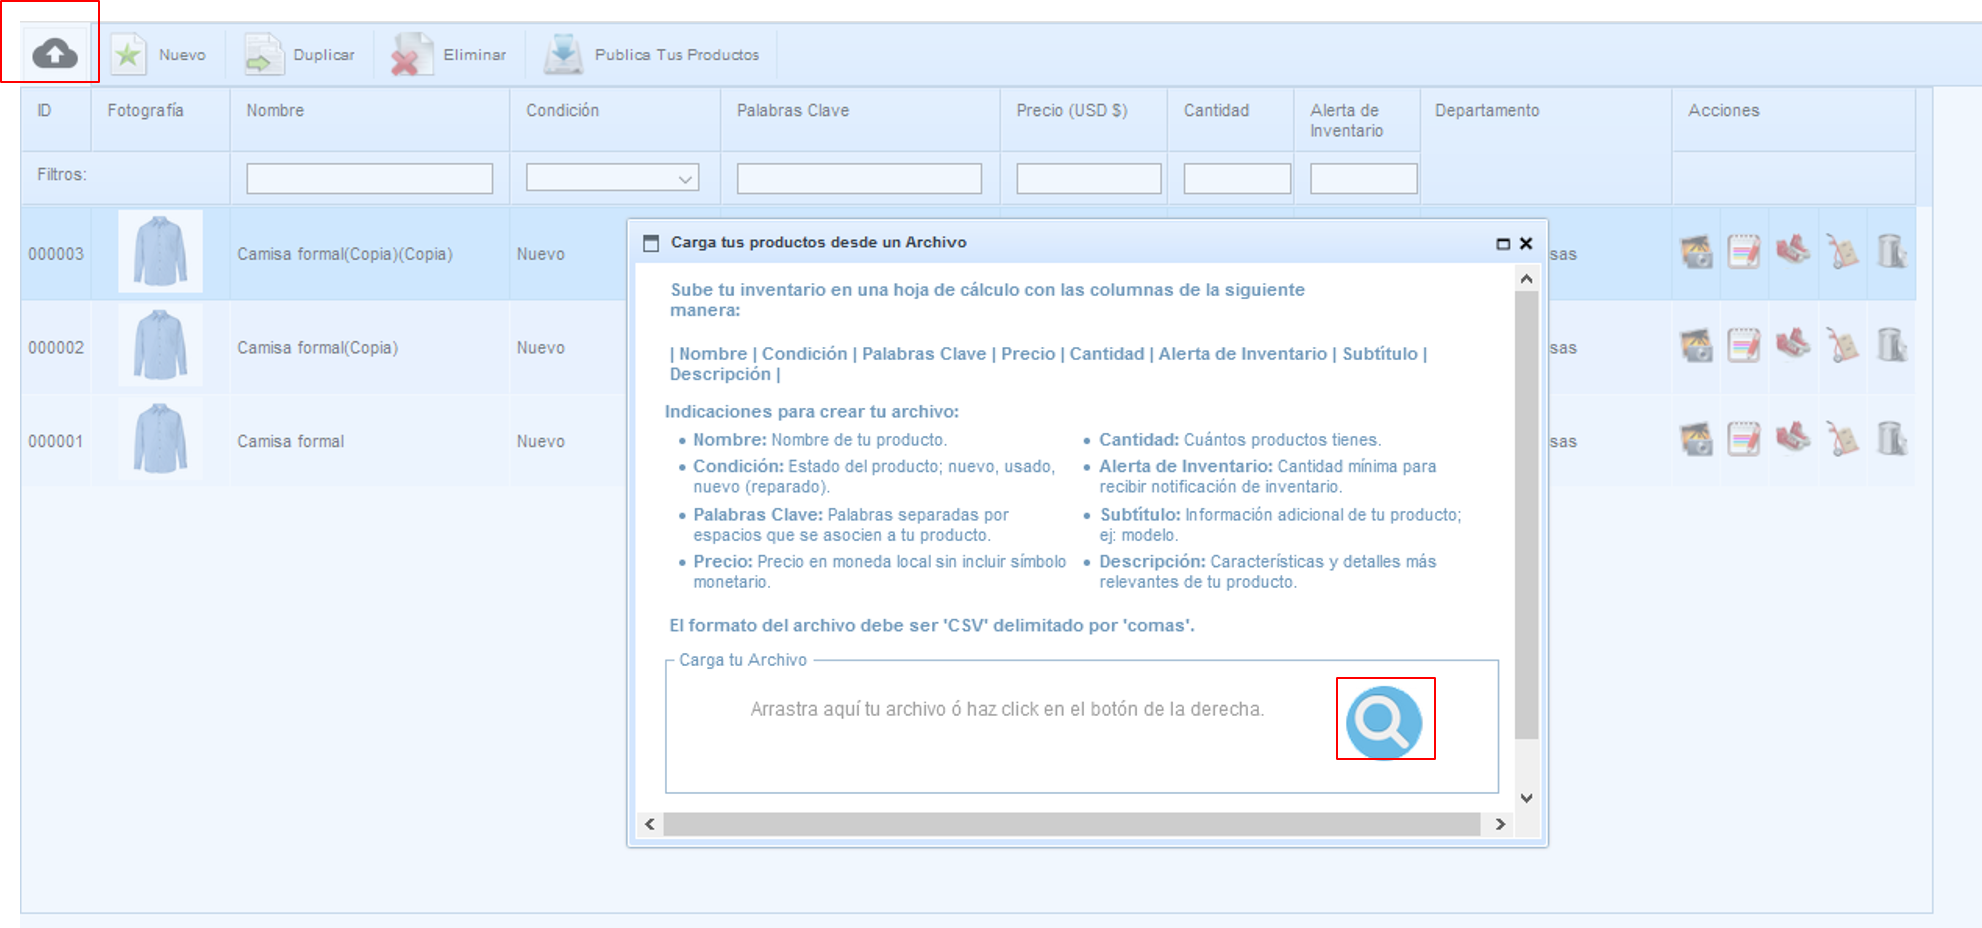Click trash can icon for product 000002
This screenshot has width=1982, height=928.
(x=1890, y=345)
